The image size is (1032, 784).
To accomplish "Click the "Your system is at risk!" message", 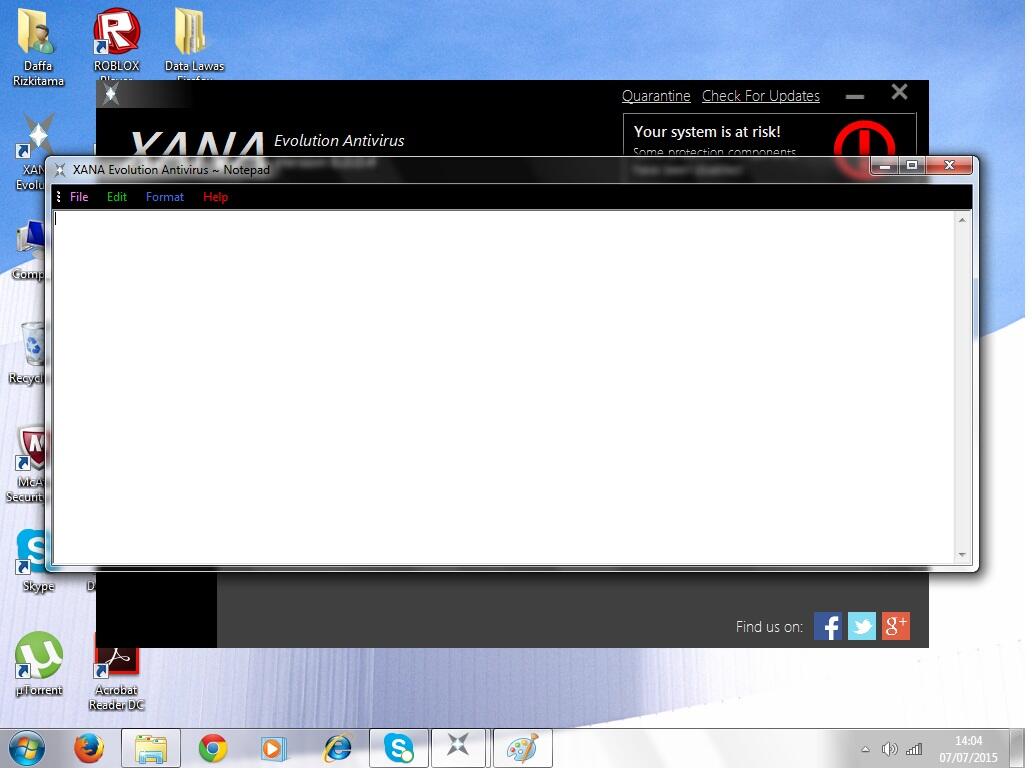I will coord(707,132).
